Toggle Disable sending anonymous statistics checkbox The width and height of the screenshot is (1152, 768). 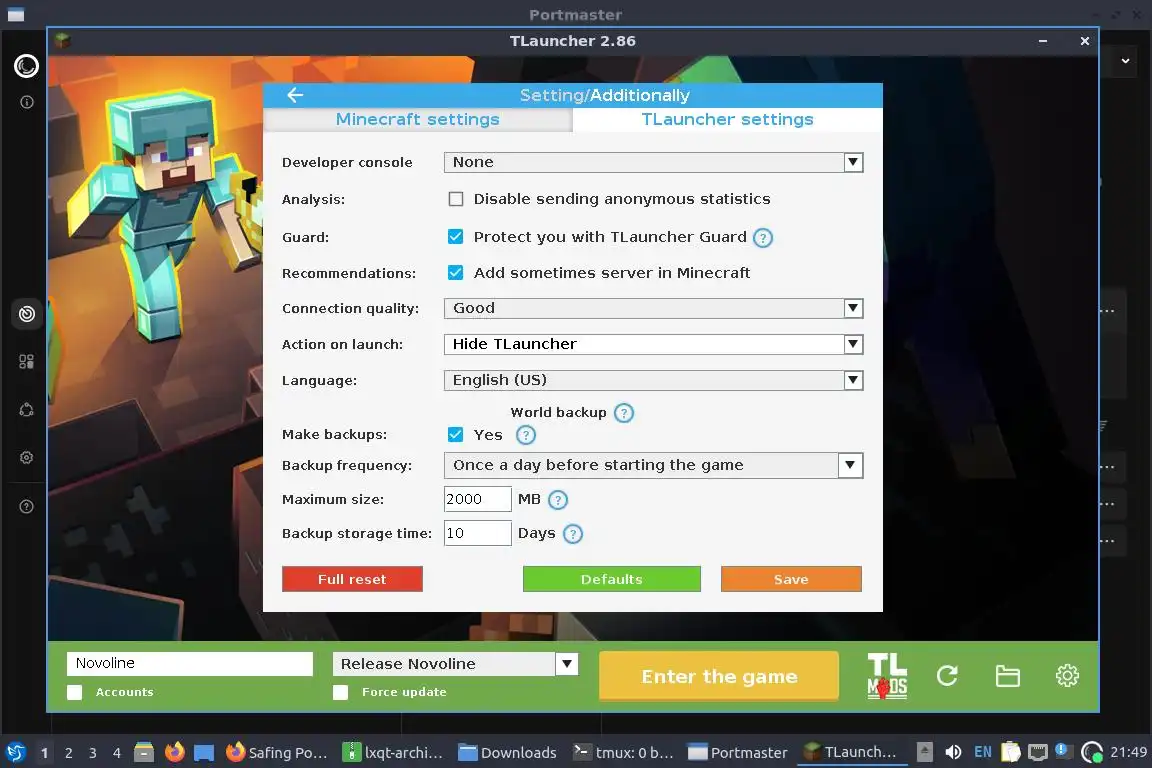click(456, 199)
